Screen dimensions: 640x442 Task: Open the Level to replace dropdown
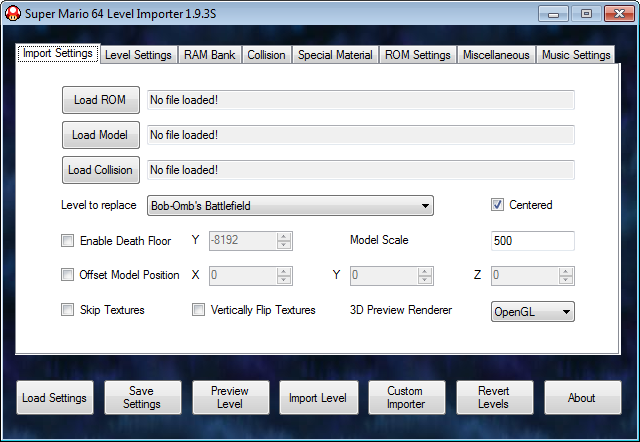click(290, 206)
